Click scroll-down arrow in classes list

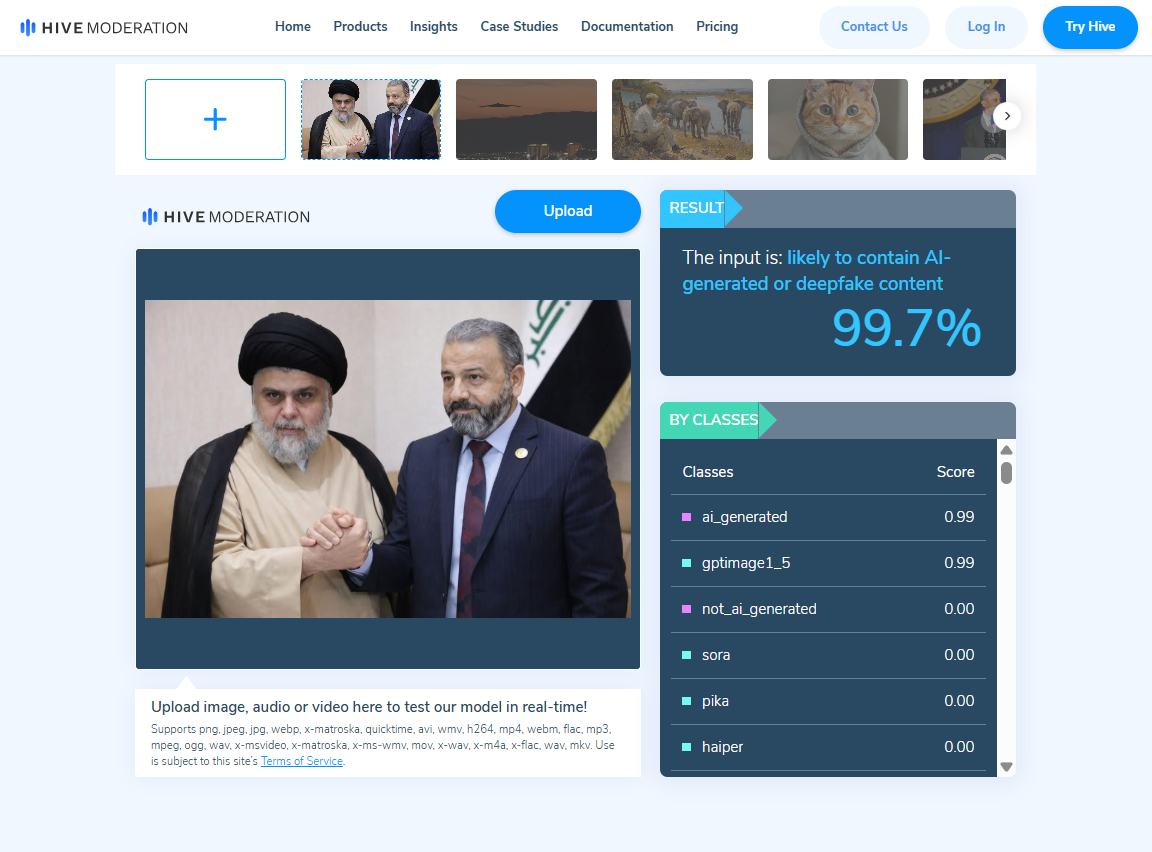1007,767
